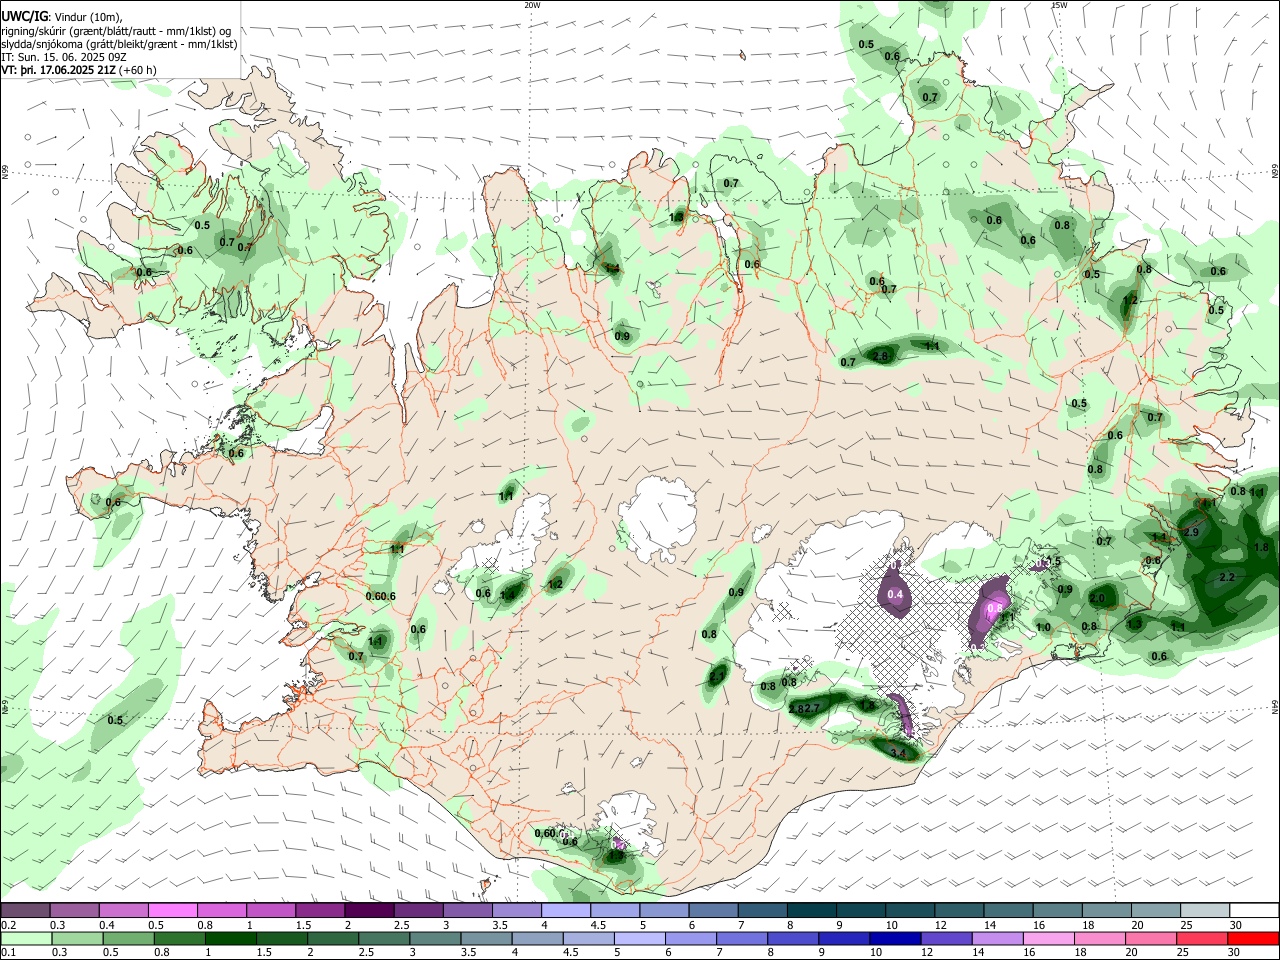Pick the darkest green 1–1.5 rain legend swatch
This screenshot has height=960, width=1280.
(231, 938)
